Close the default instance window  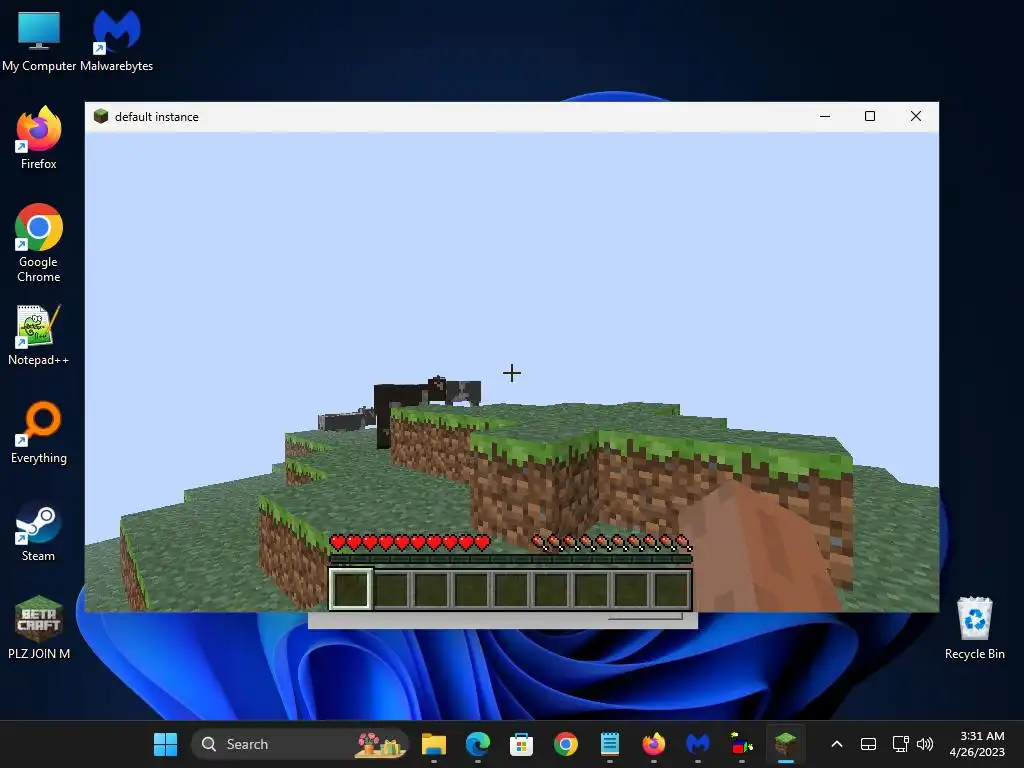pos(916,116)
